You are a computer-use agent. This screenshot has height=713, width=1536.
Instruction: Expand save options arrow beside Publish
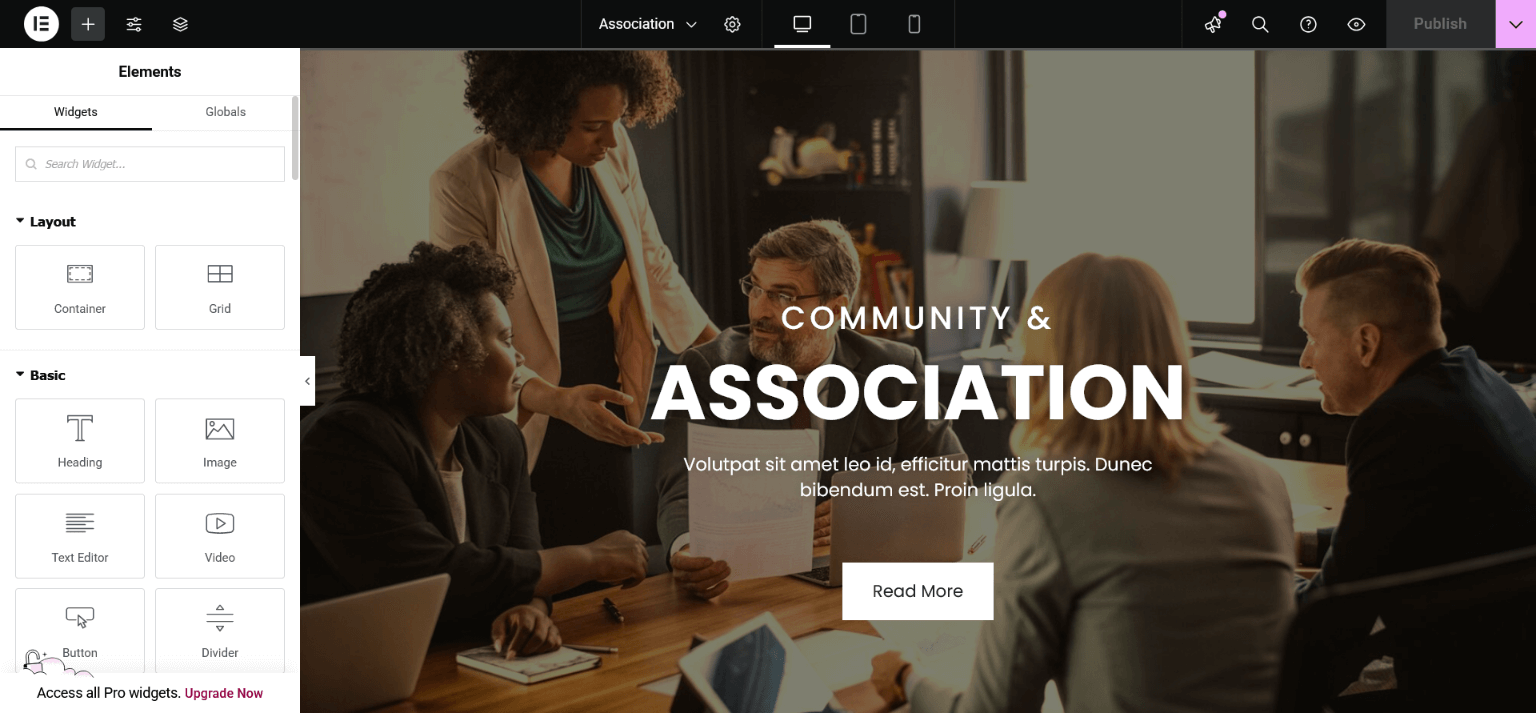click(x=1516, y=24)
